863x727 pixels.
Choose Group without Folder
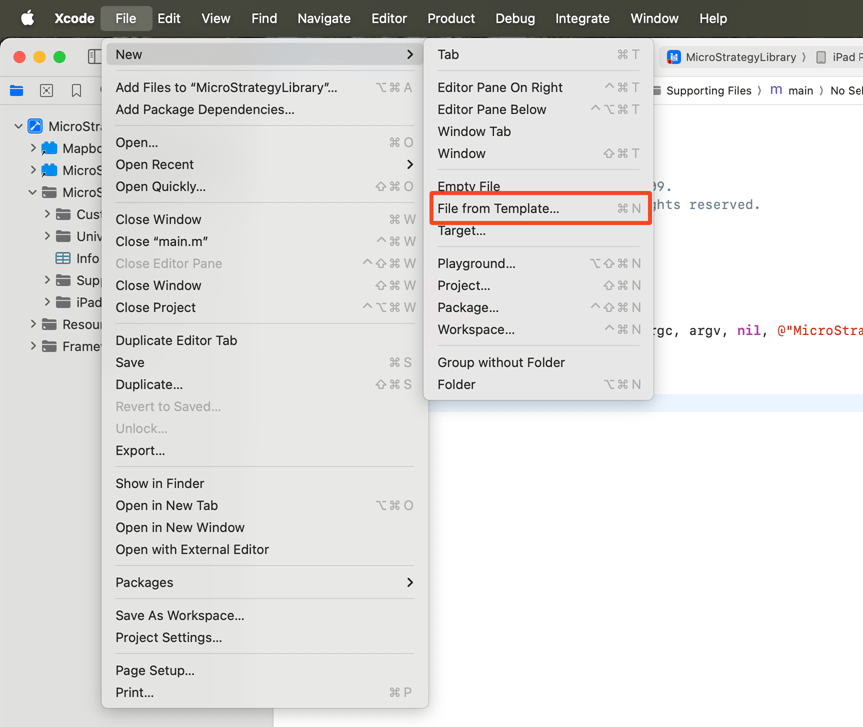pos(539,363)
